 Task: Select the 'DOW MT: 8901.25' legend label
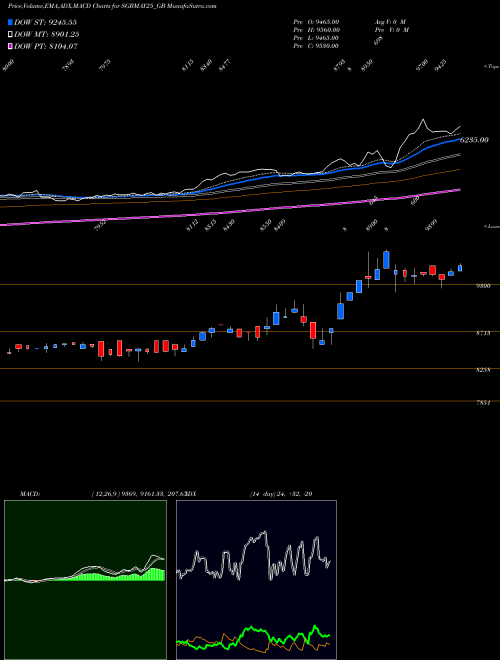pos(47,35)
